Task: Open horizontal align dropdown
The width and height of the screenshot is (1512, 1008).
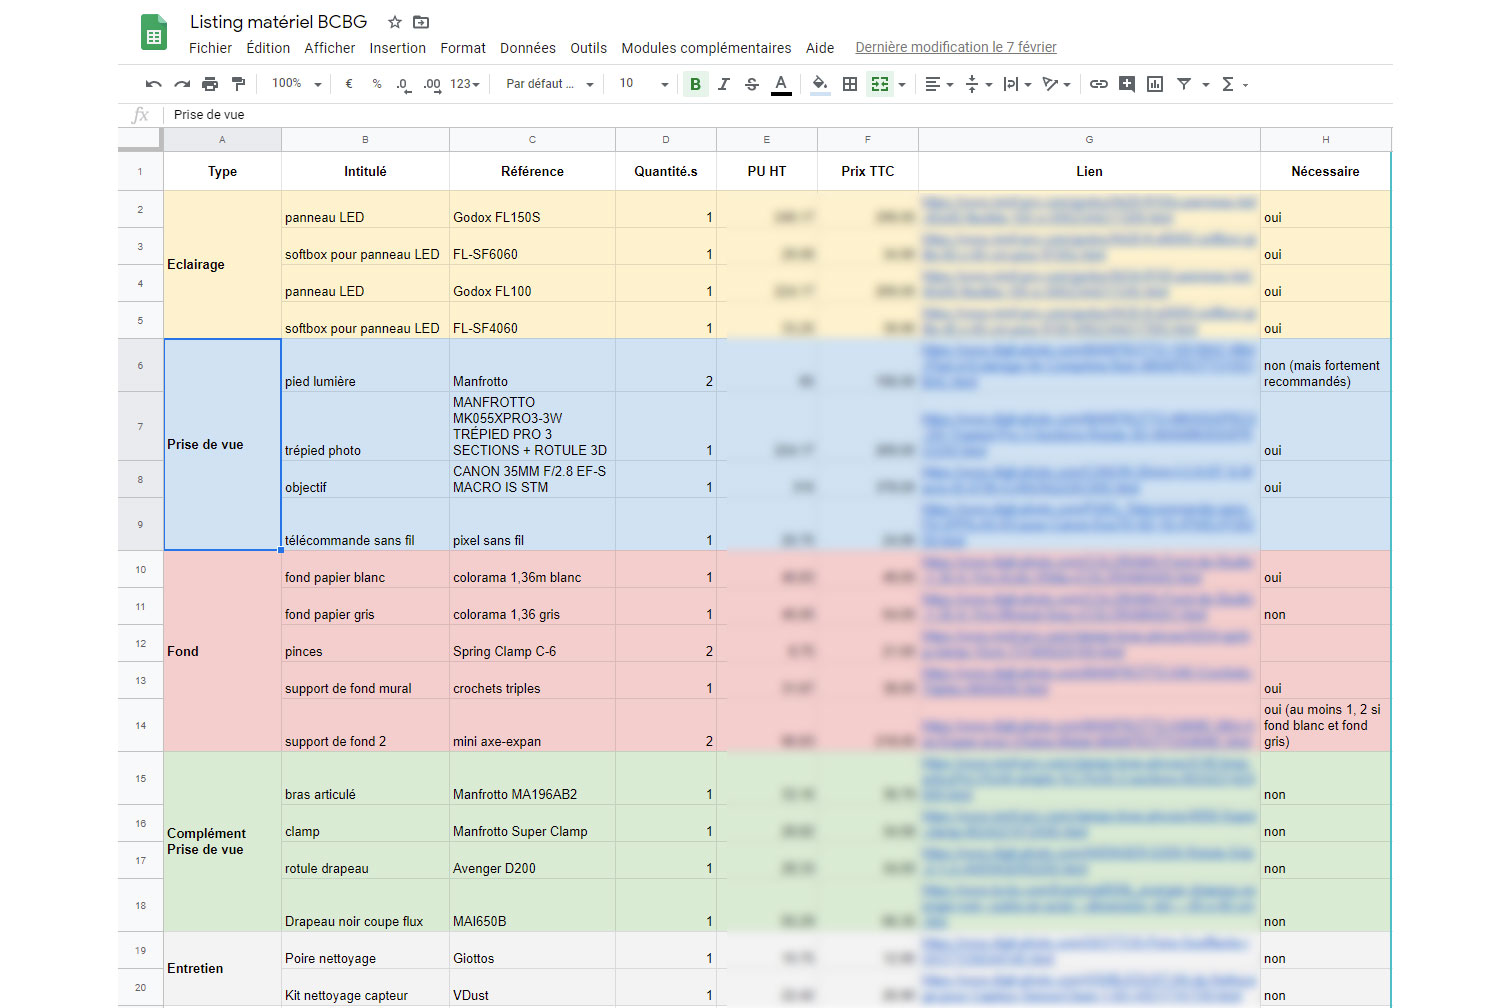Action: tap(939, 84)
